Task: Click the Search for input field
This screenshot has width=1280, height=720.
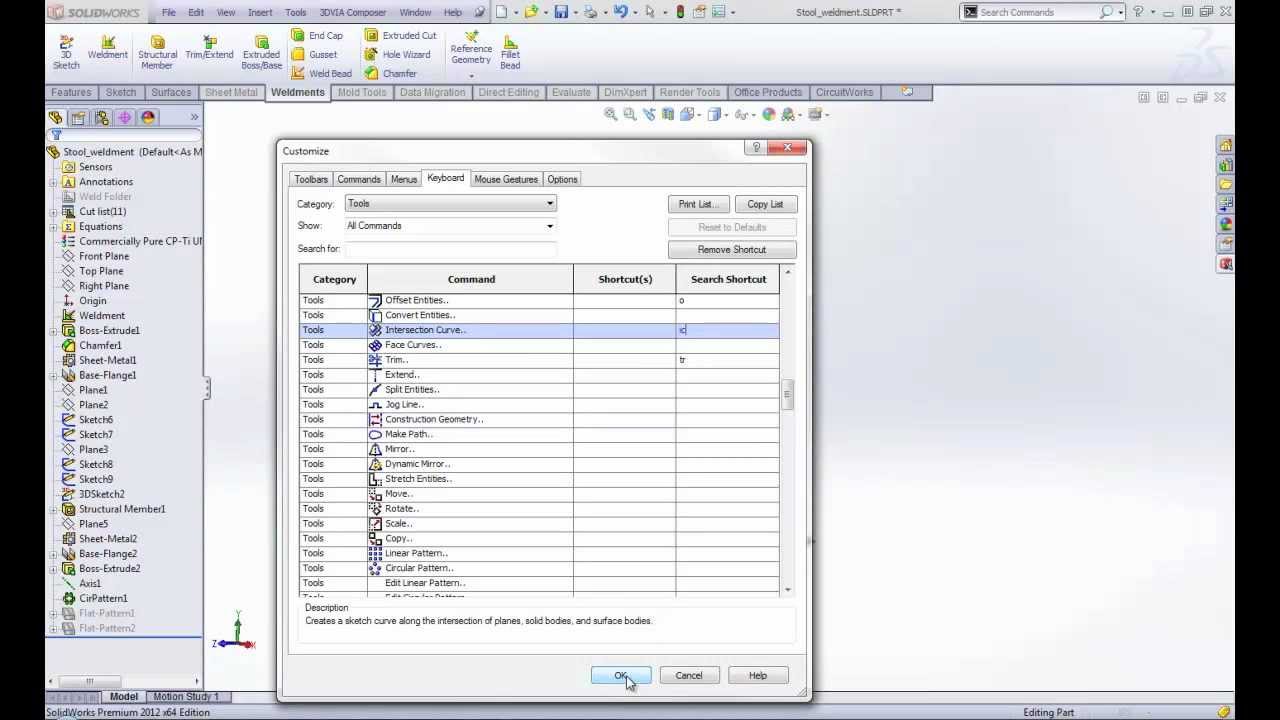Action: pos(450,249)
